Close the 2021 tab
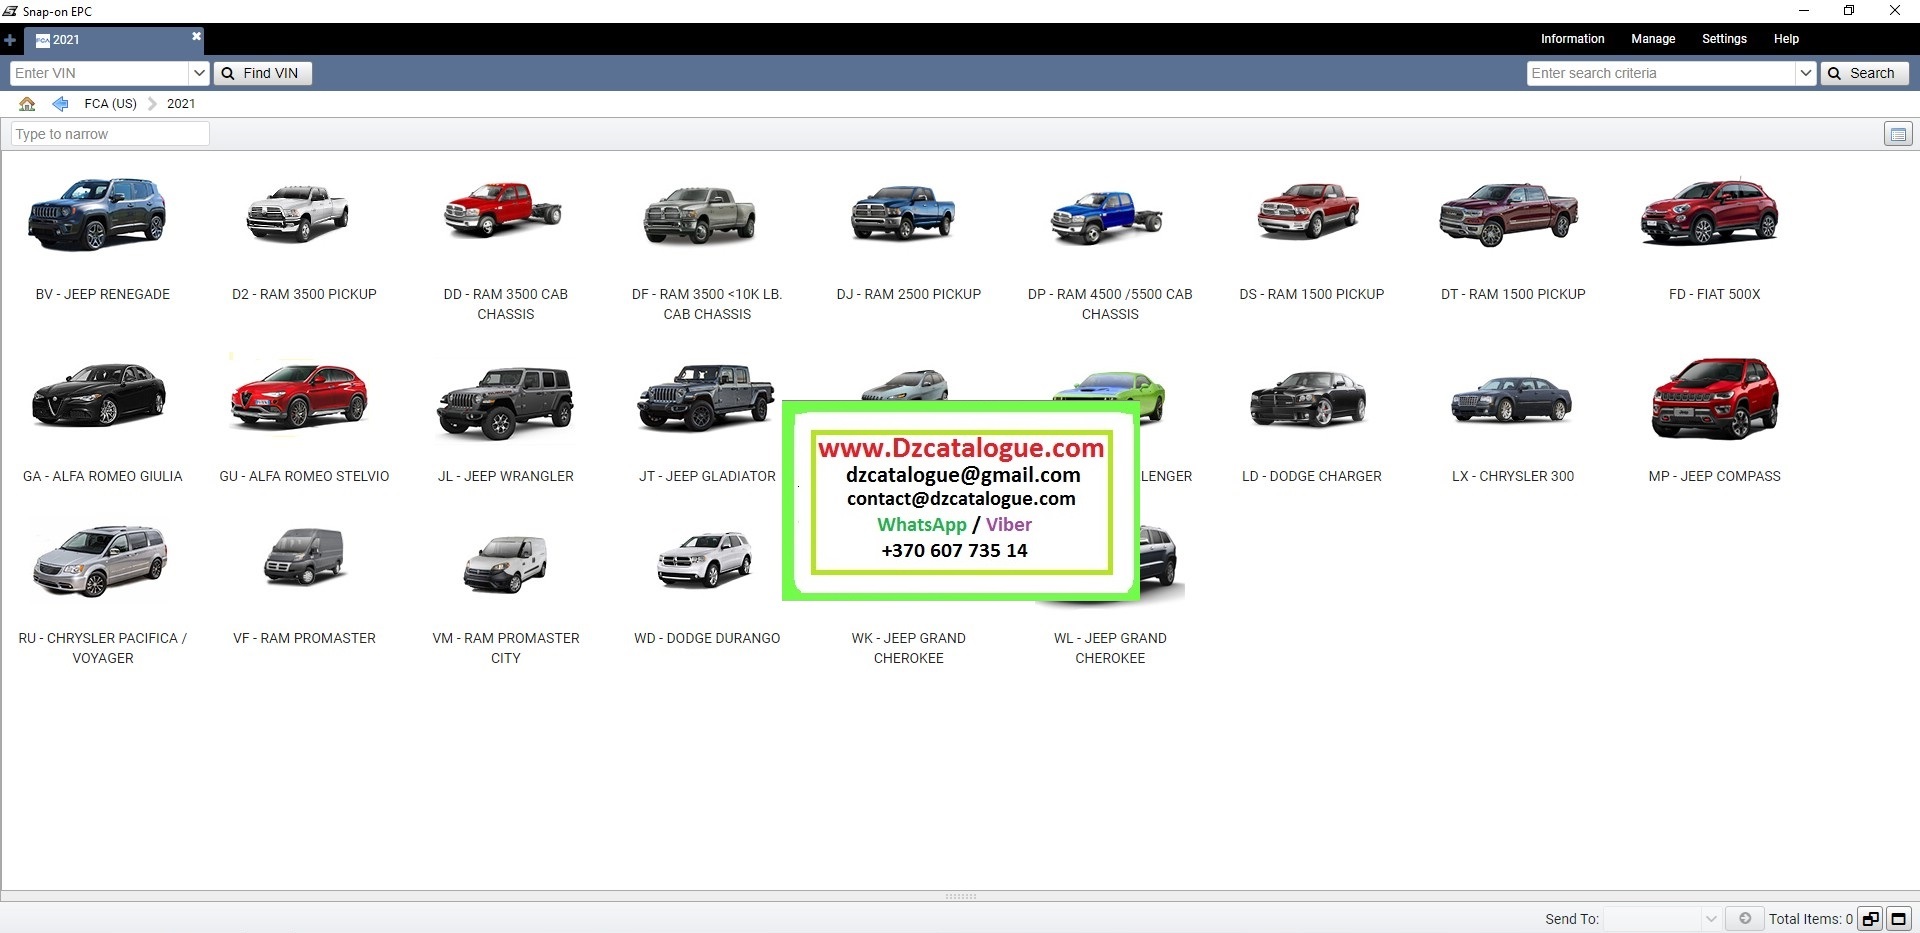This screenshot has width=1920, height=933. (196, 36)
